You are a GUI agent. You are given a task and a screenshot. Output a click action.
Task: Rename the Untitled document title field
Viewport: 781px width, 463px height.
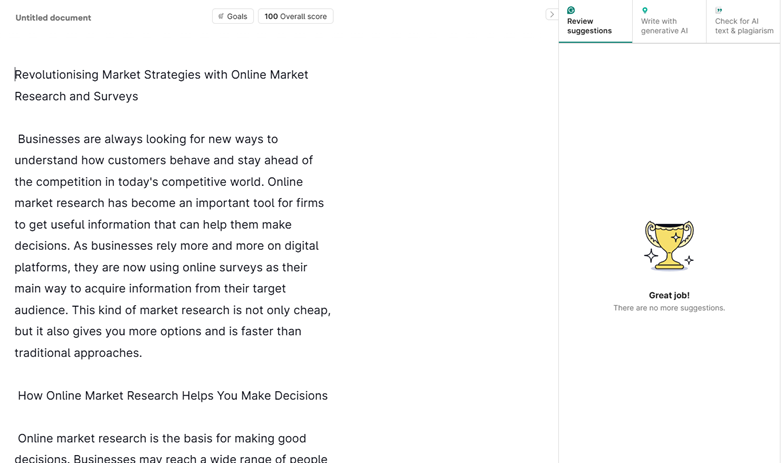point(53,17)
